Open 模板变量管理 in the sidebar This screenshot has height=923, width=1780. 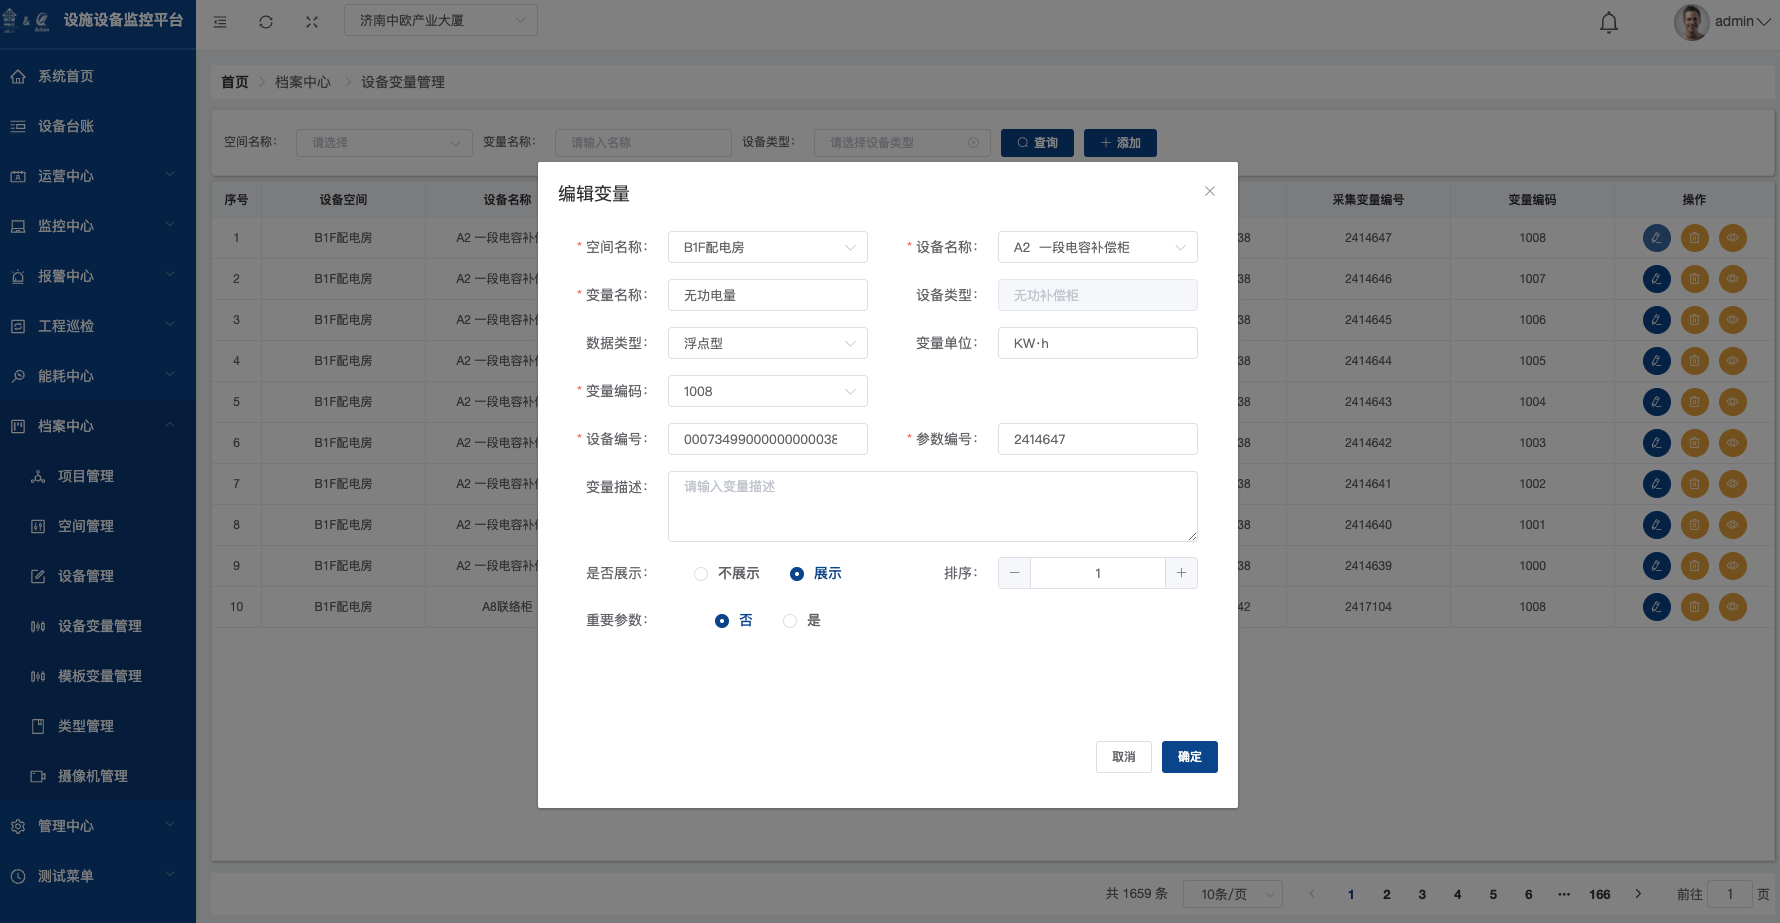tap(99, 676)
